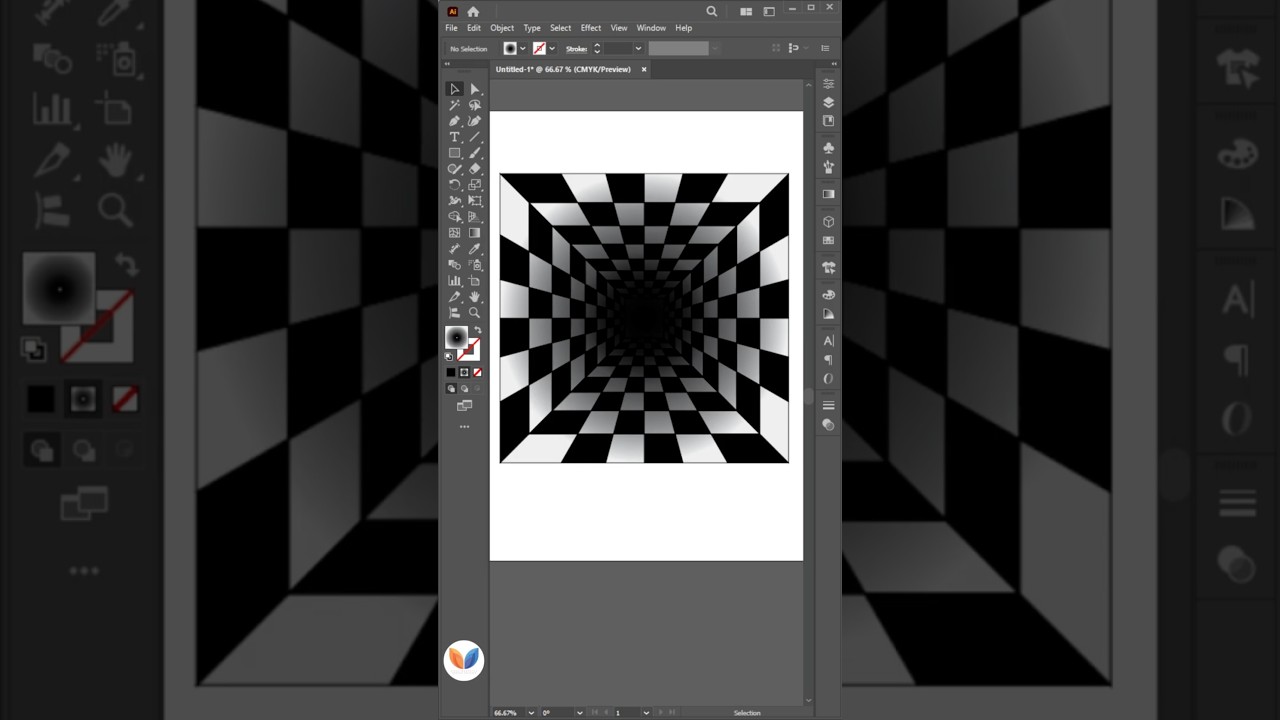Viewport: 1280px width, 720px height.
Task: Reset default fill and stroke
Action: (449, 356)
